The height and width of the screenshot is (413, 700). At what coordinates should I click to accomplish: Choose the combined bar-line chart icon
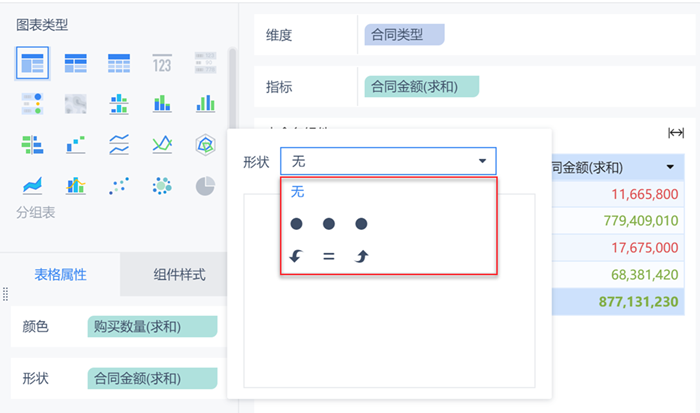(x=76, y=185)
